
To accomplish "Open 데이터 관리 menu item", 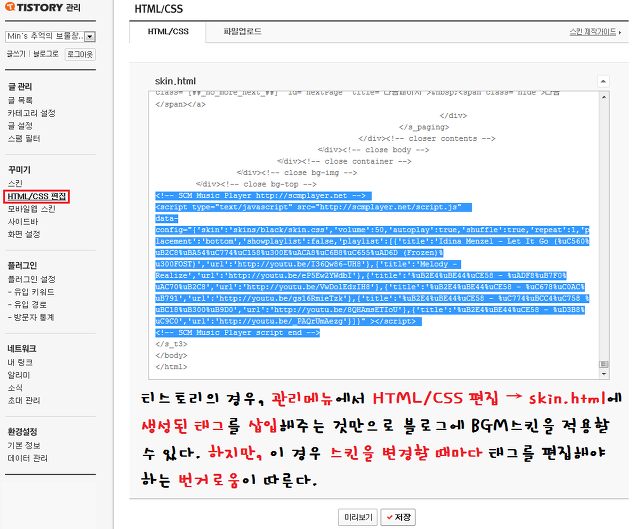I will 28,458.
